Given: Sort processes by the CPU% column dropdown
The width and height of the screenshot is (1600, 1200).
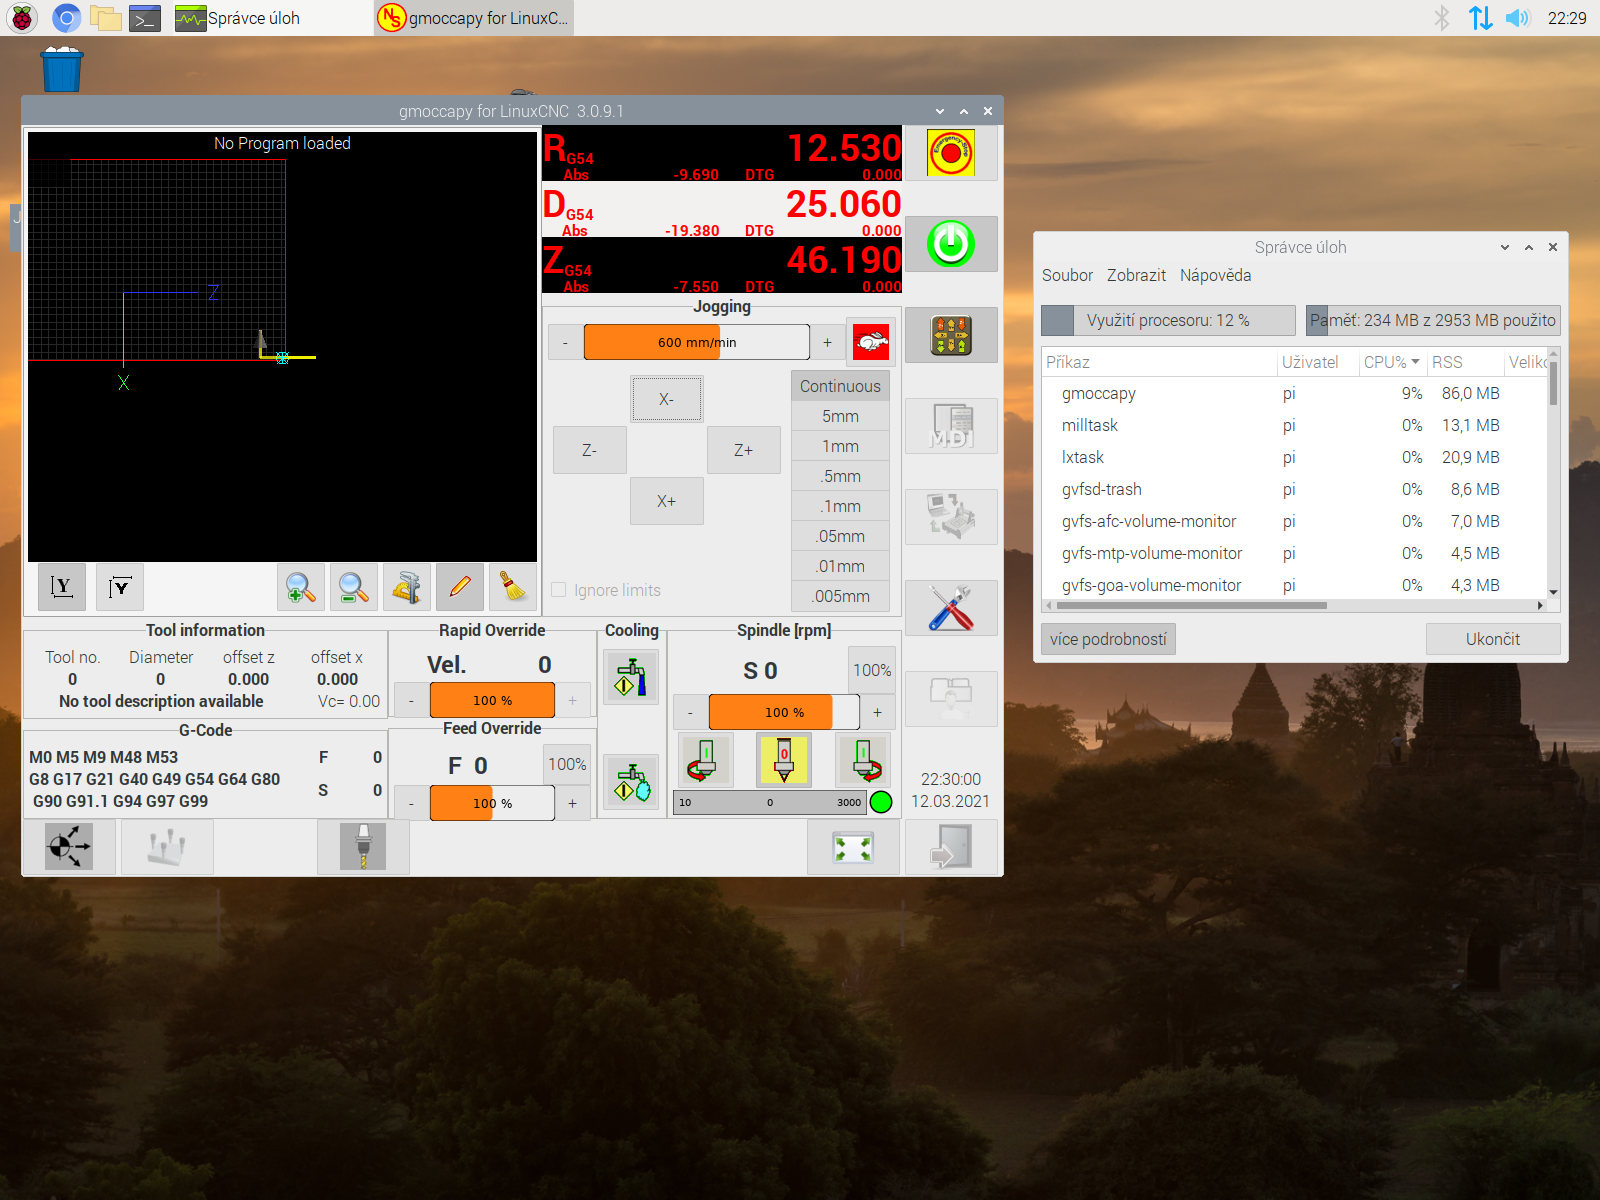Looking at the screenshot, I should pyautogui.click(x=1391, y=362).
